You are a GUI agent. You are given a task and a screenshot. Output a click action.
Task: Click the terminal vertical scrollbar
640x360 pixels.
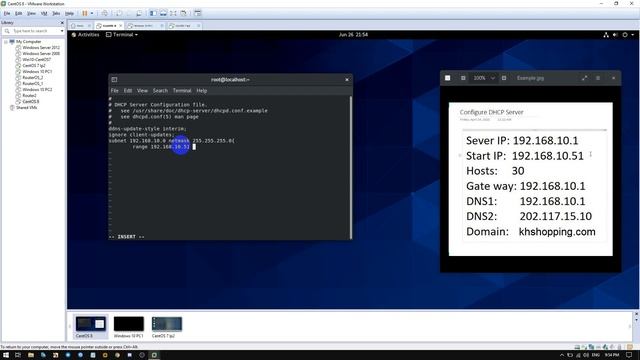tap(351, 167)
